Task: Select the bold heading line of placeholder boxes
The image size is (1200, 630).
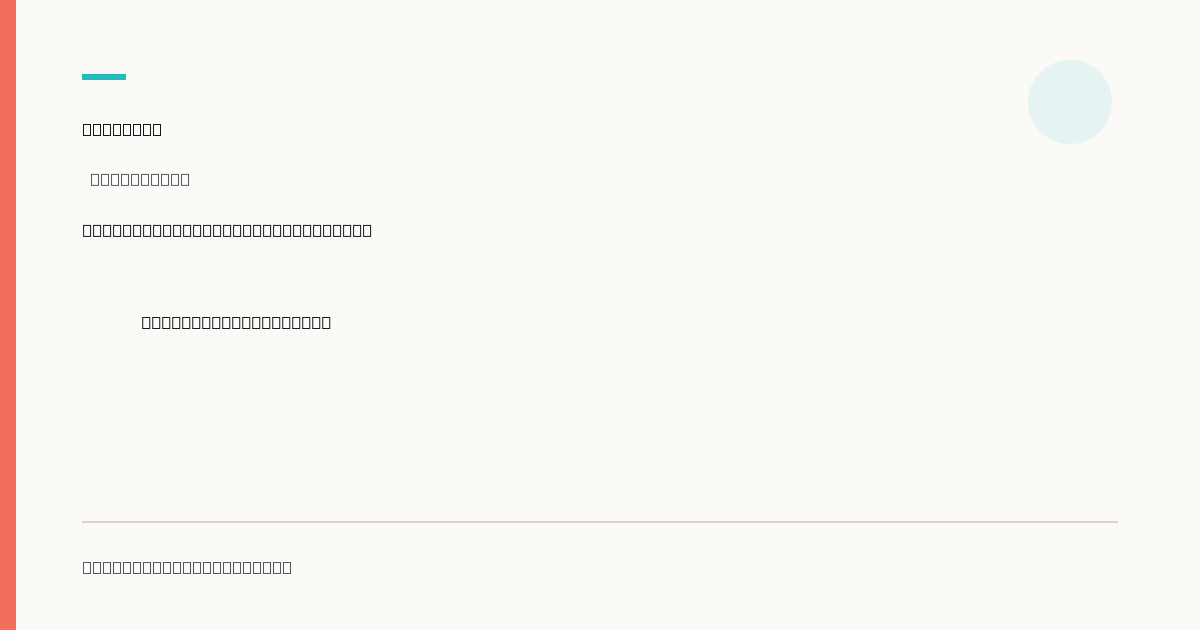Action: click(122, 129)
